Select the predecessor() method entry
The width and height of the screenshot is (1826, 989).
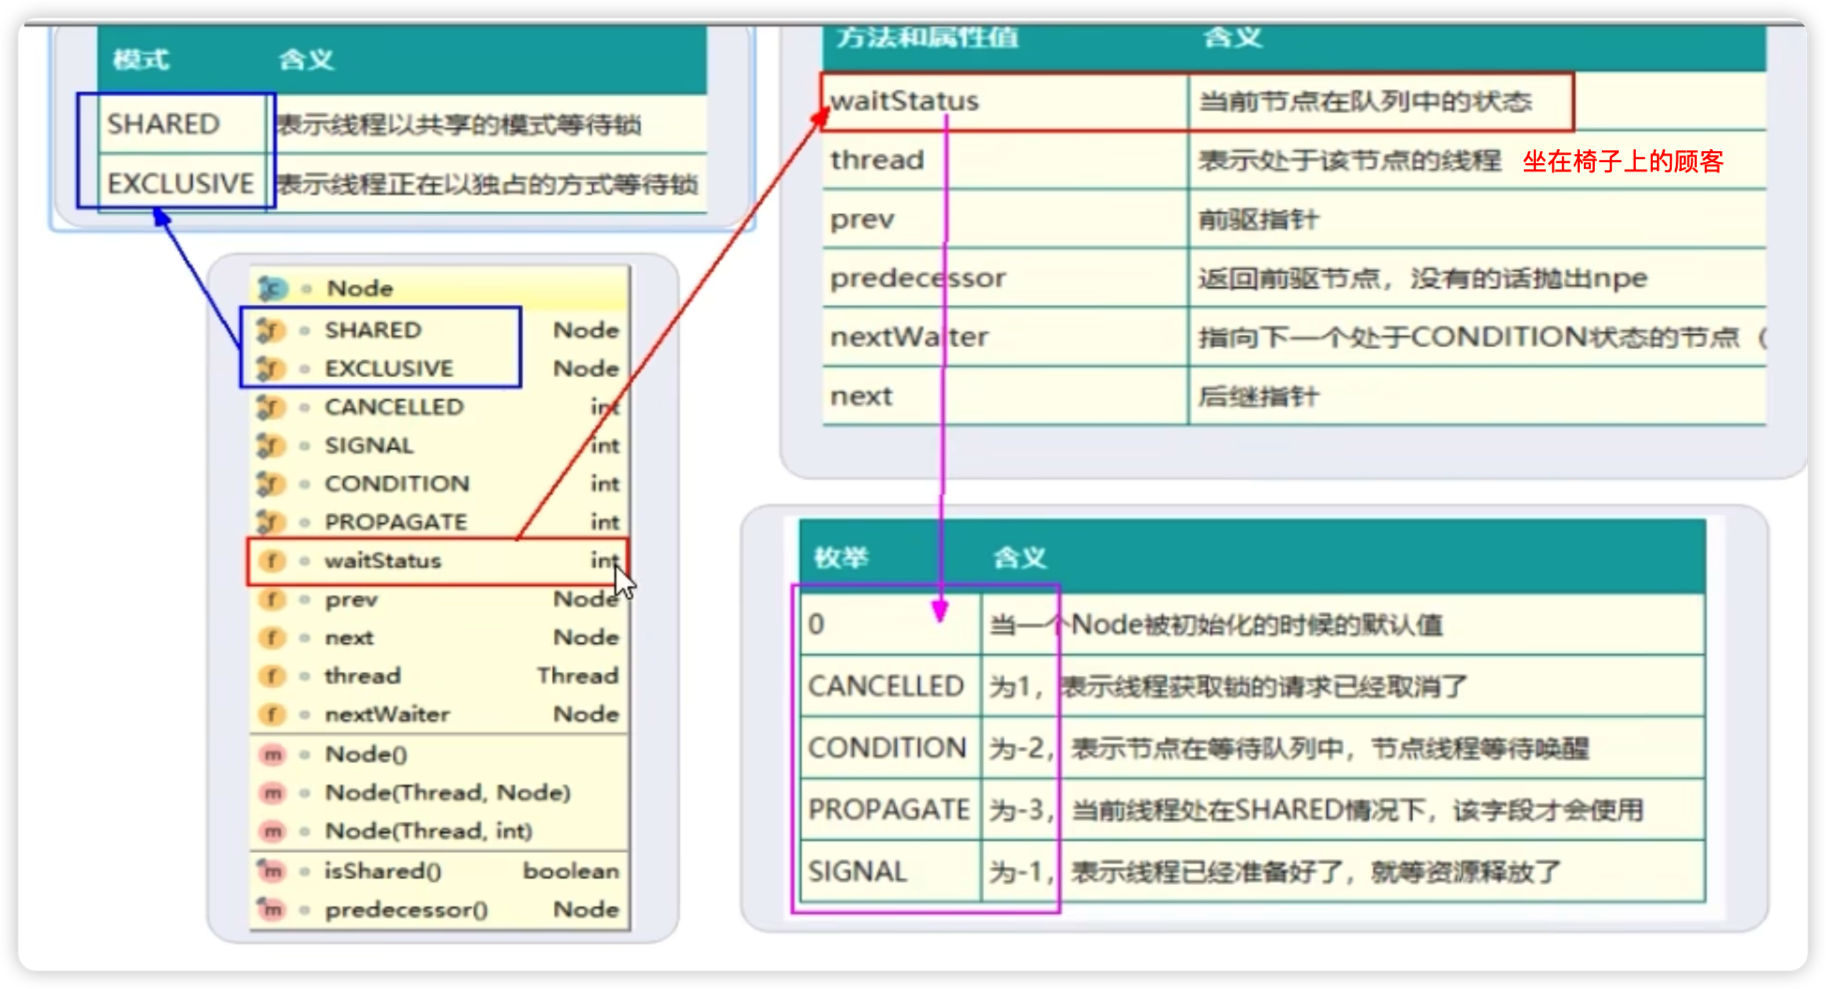(440, 910)
